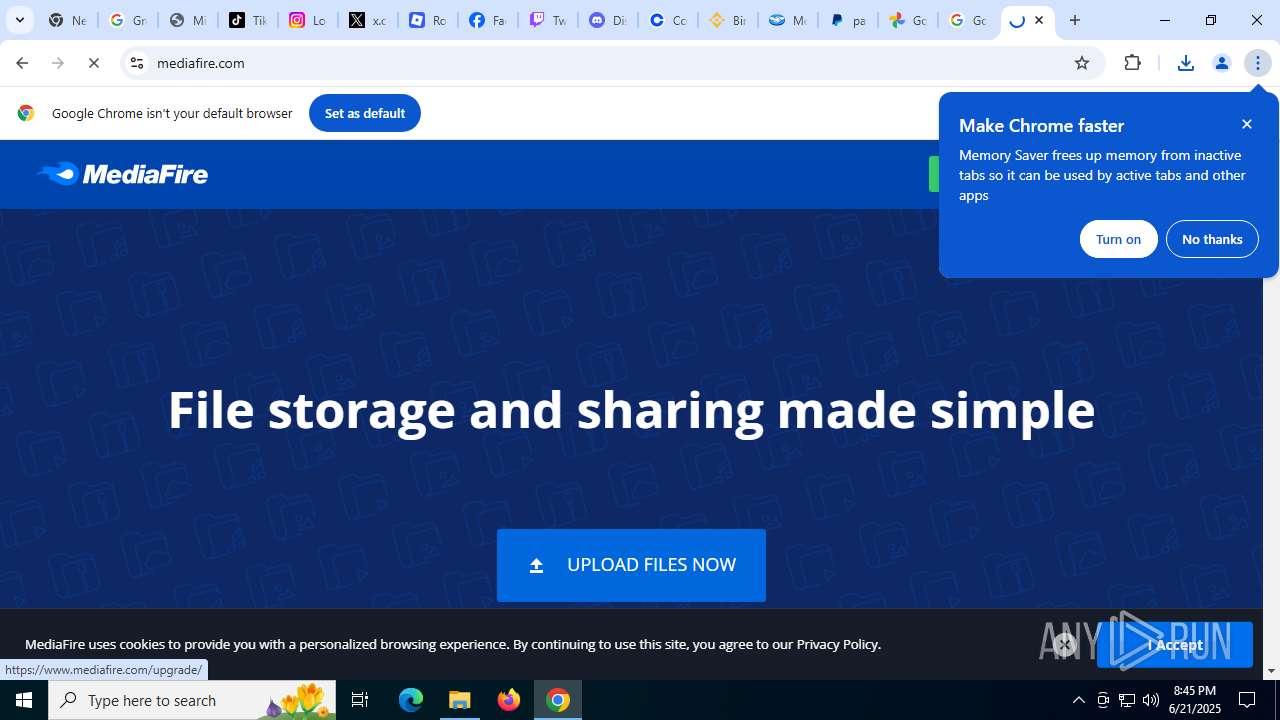Open the volume tray icon
Image resolution: width=1280 pixels, height=720 pixels.
point(1151,700)
